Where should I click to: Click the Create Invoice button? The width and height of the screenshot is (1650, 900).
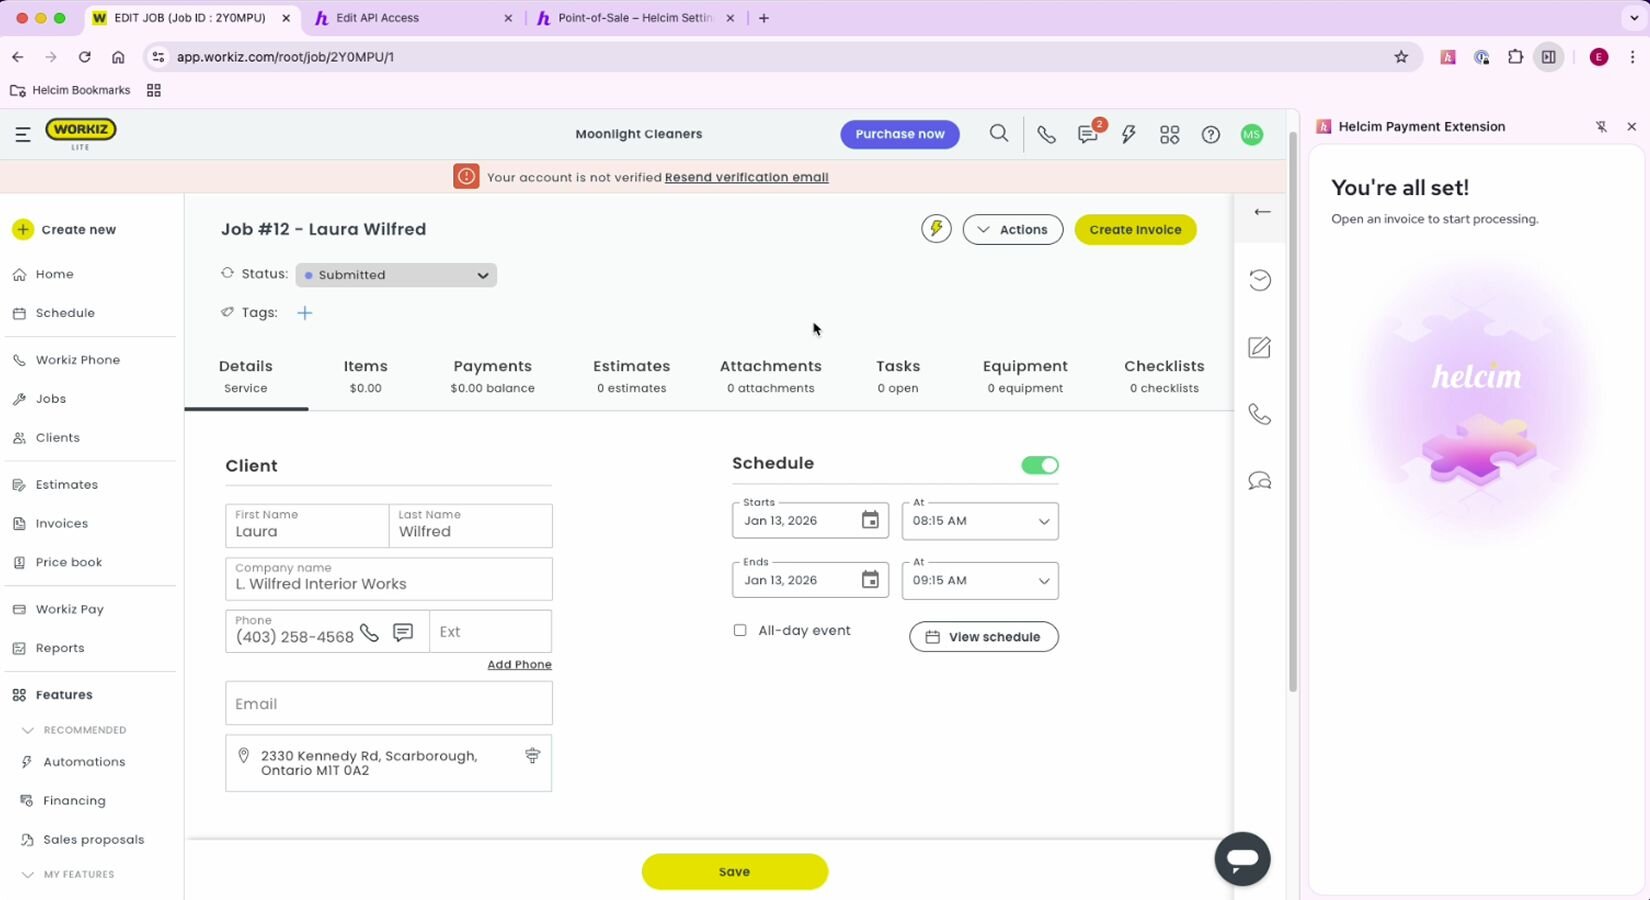1135,230
